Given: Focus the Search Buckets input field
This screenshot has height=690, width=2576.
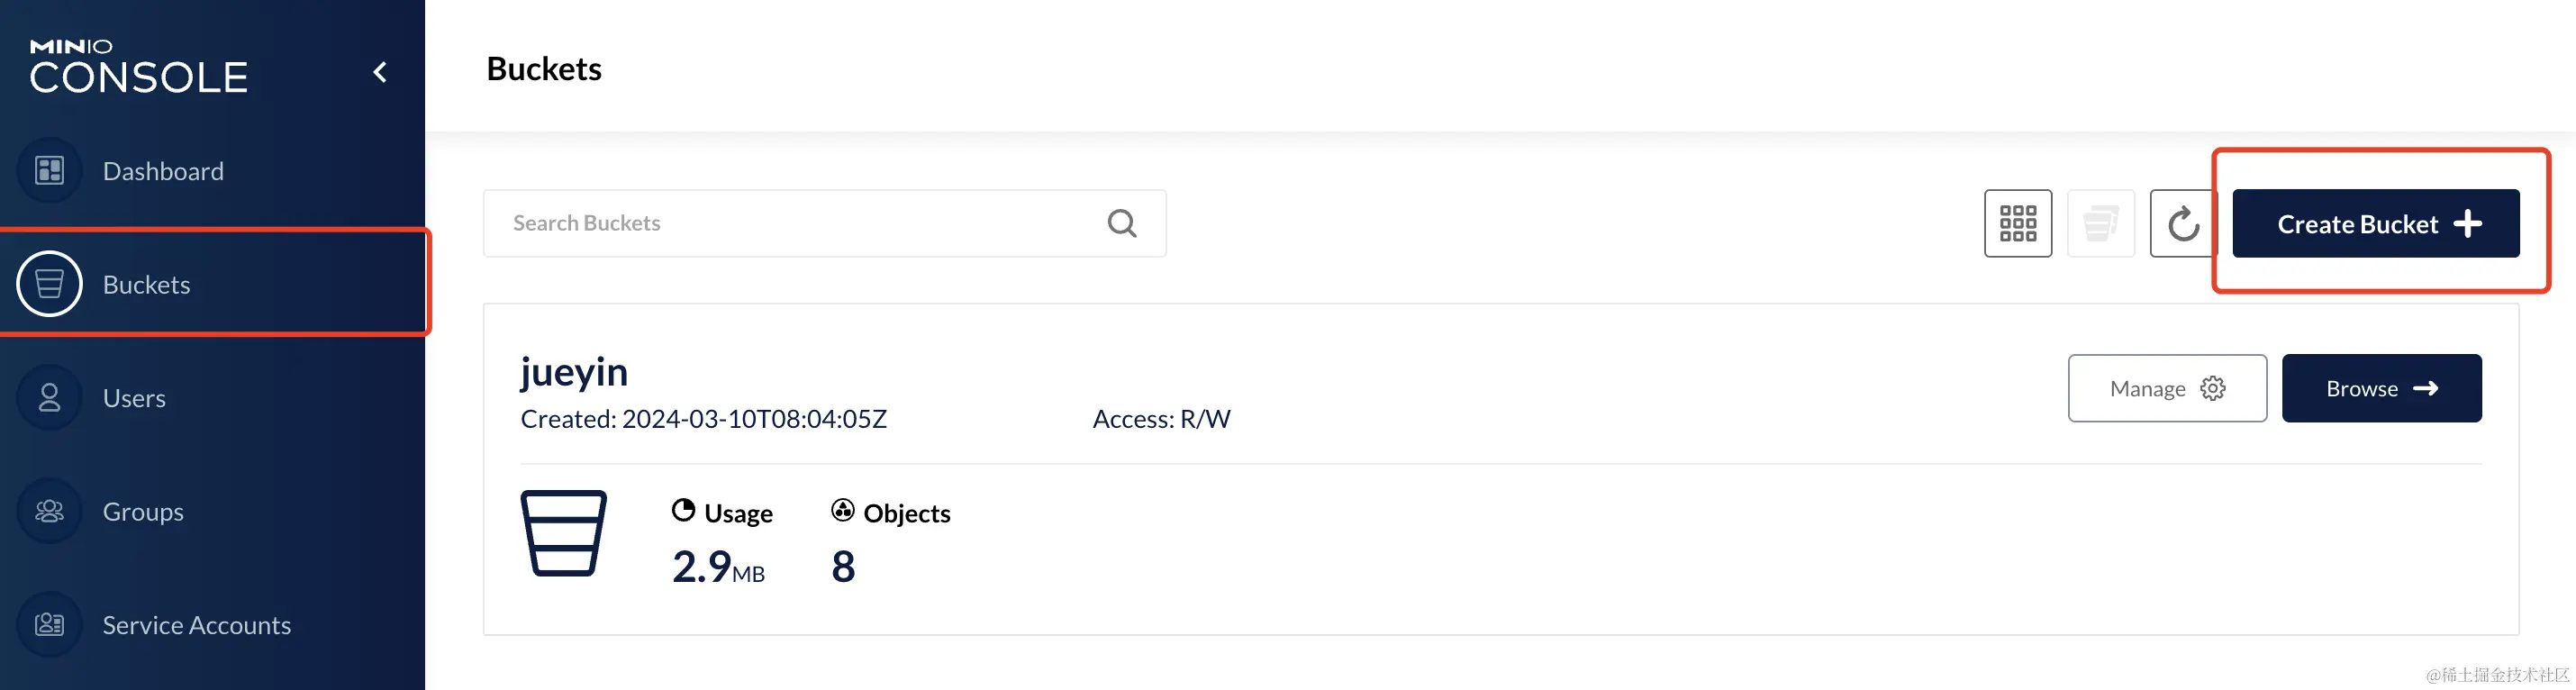Looking at the screenshot, I should click(x=824, y=223).
